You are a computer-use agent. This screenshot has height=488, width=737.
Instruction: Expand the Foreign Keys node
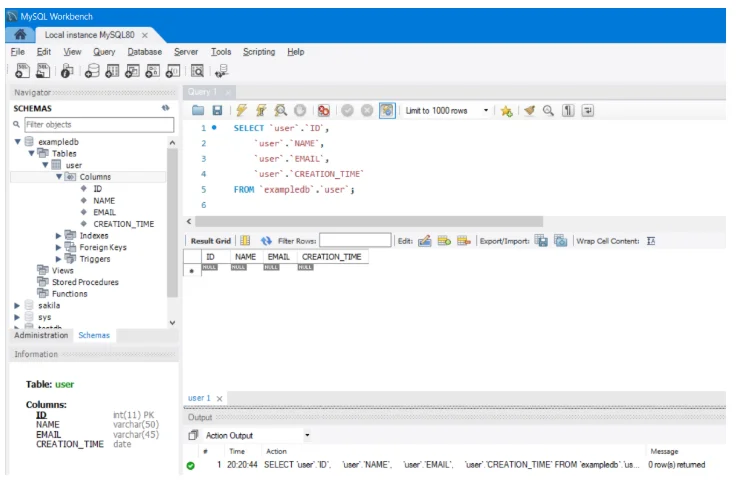coord(58,247)
